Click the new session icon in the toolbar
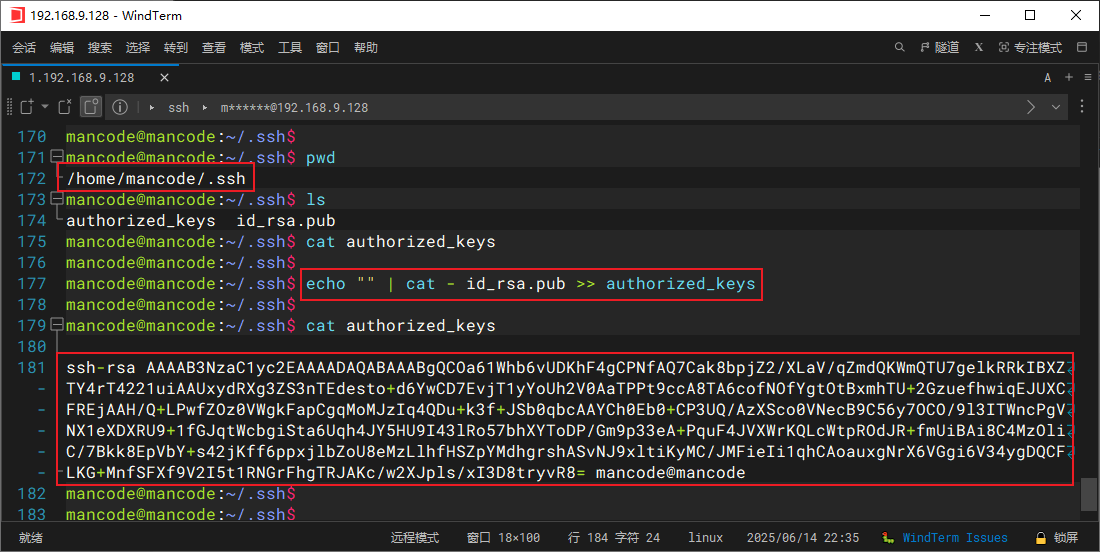 [x=26, y=107]
